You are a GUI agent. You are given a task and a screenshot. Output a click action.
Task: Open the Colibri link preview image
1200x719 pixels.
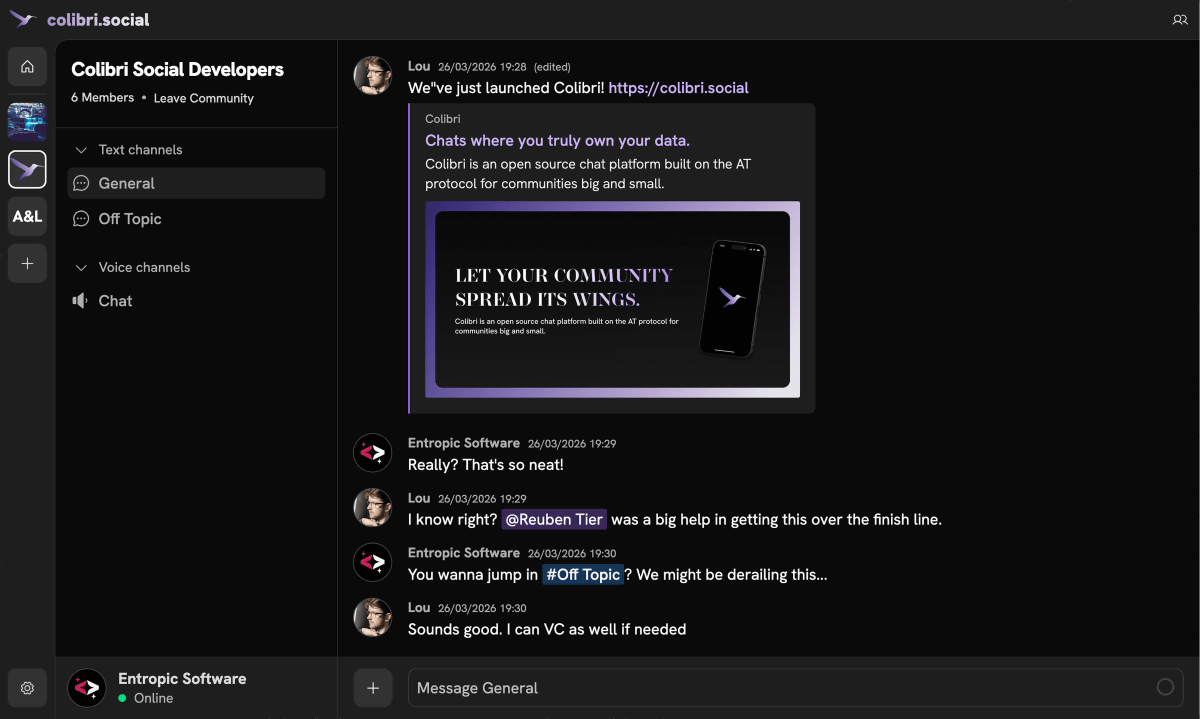click(612, 299)
